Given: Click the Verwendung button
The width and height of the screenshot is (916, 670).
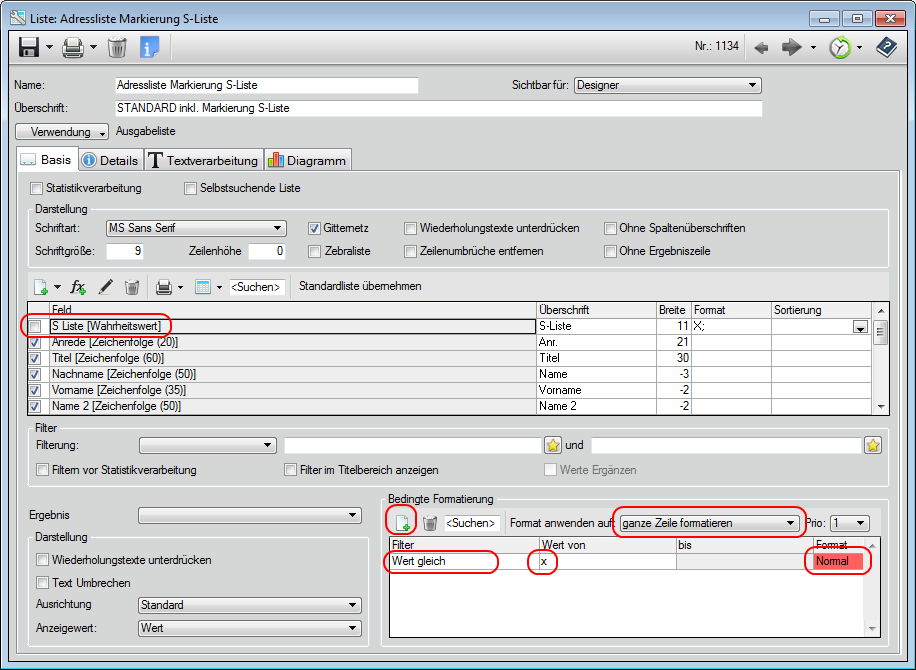Looking at the screenshot, I should pyautogui.click(x=62, y=132).
